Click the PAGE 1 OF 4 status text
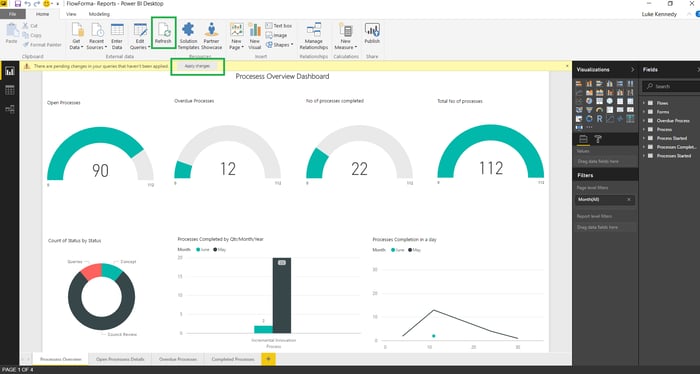The width and height of the screenshot is (700, 374). [x=18, y=370]
